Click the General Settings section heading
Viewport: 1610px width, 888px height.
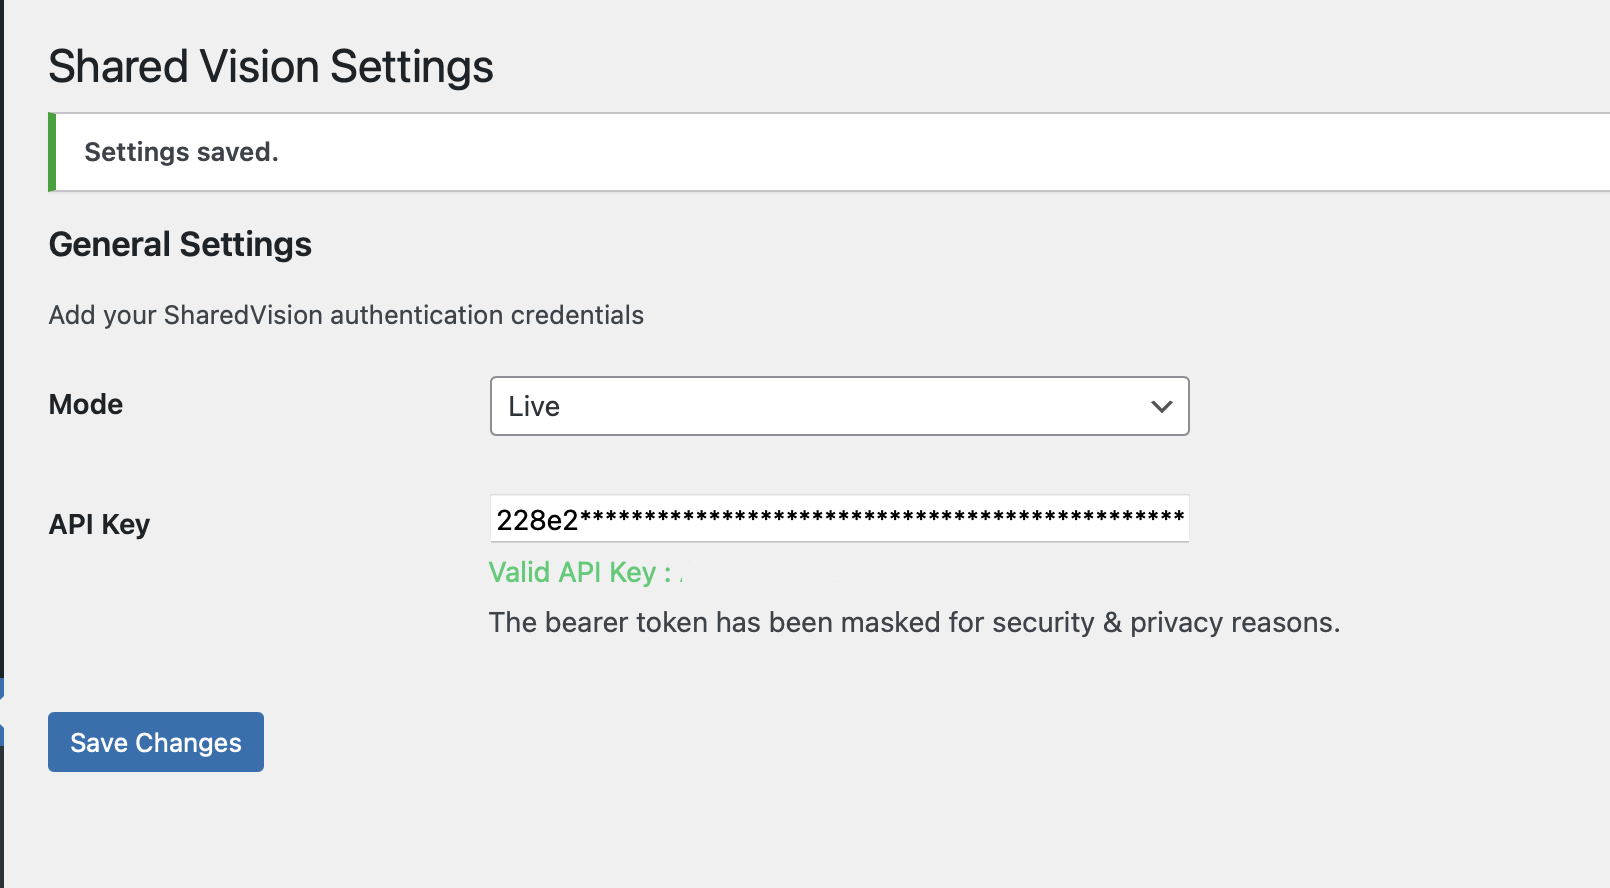(x=180, y=244)
